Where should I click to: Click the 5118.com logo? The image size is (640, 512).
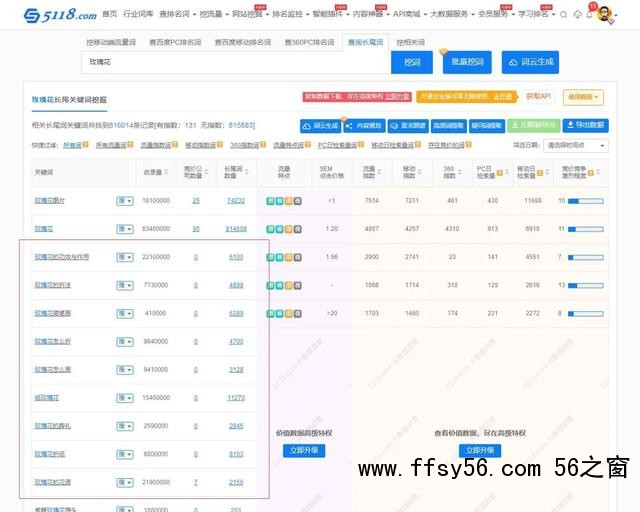60,15
